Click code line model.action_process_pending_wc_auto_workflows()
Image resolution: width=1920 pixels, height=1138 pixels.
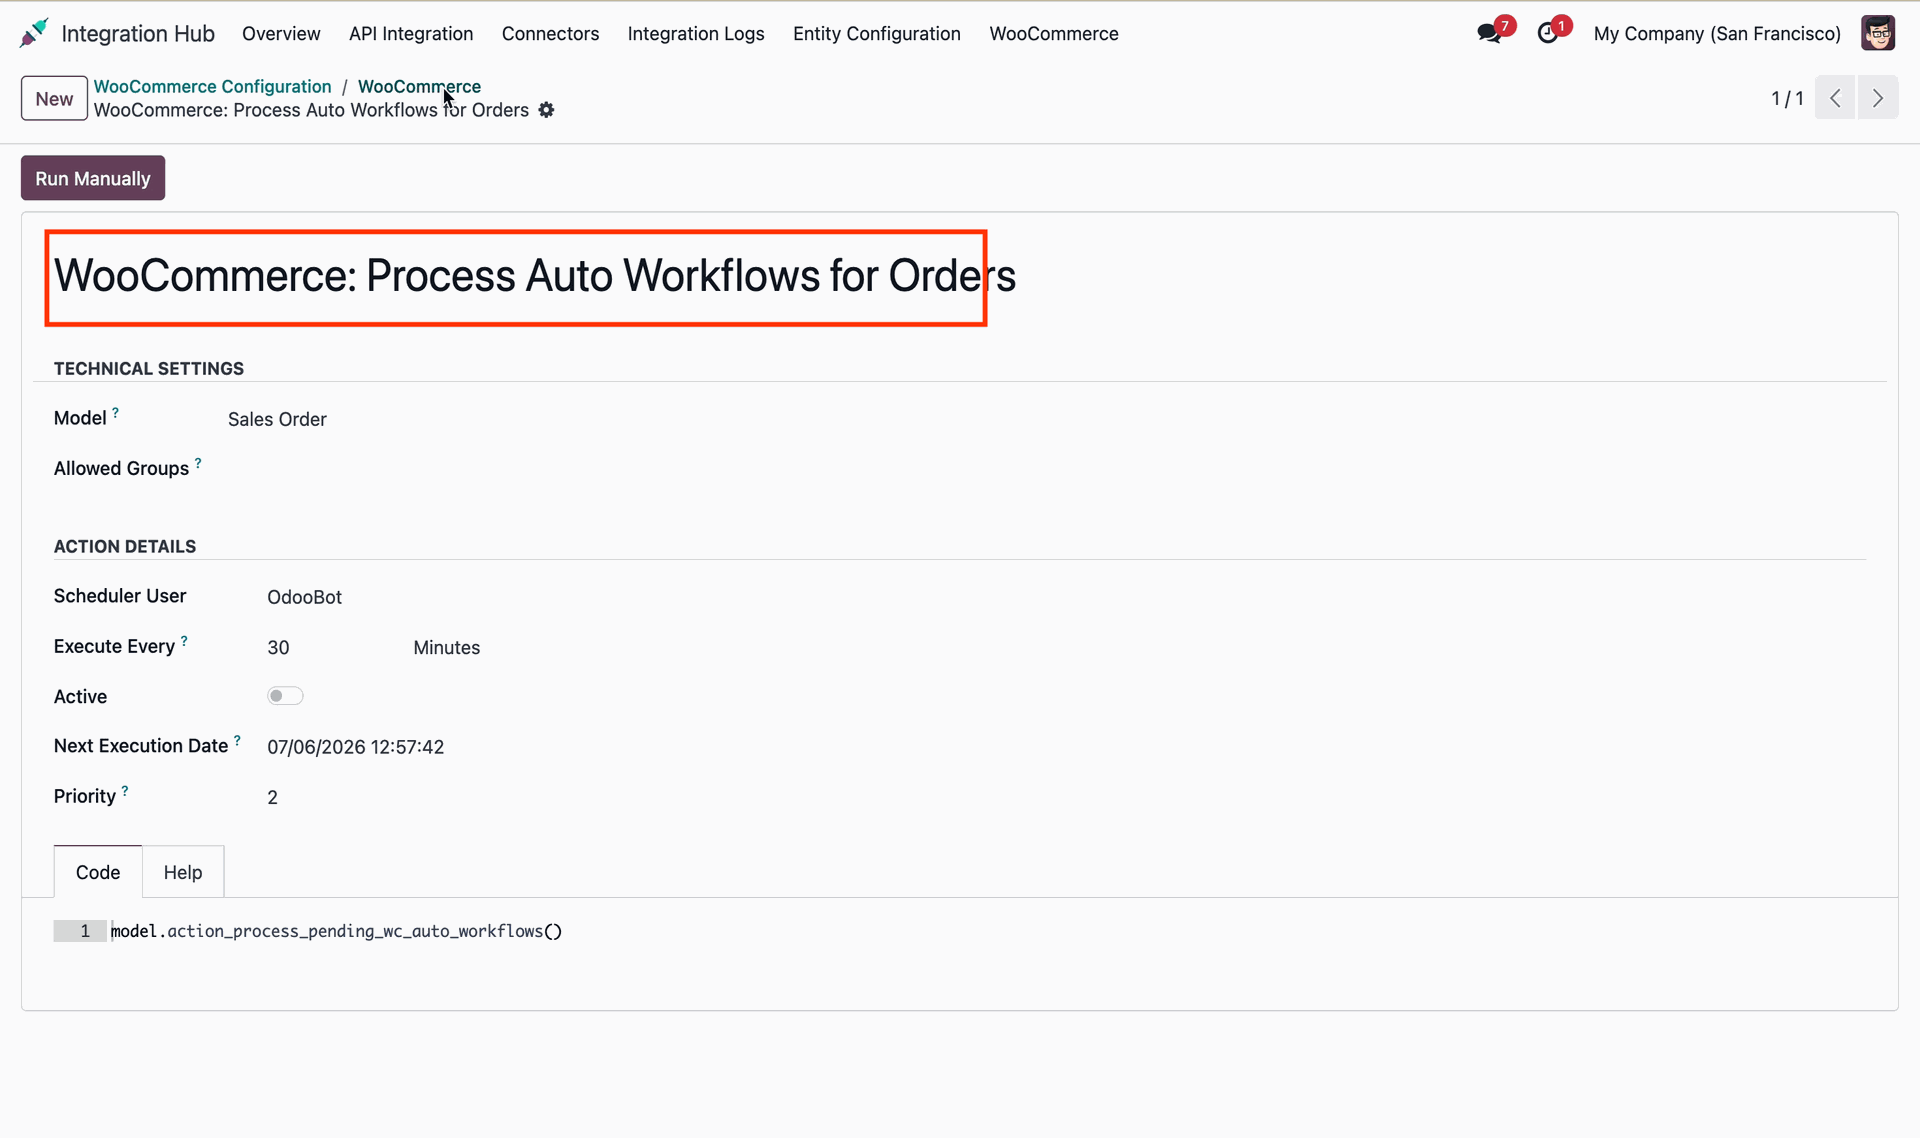pos(336,931)
